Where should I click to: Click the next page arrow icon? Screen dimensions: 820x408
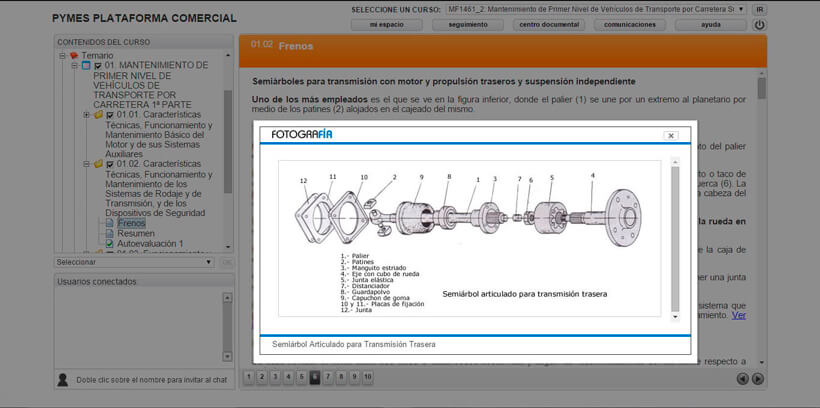click(x=758, y=379)
